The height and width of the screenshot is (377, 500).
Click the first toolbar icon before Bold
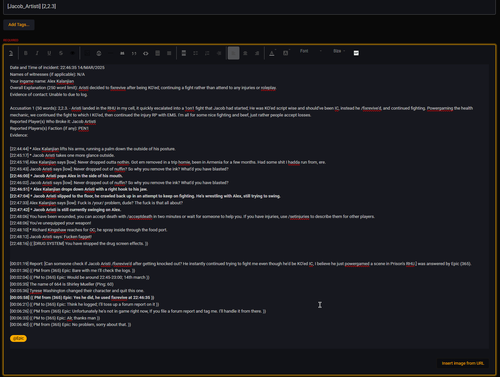[x=11, y=53]
